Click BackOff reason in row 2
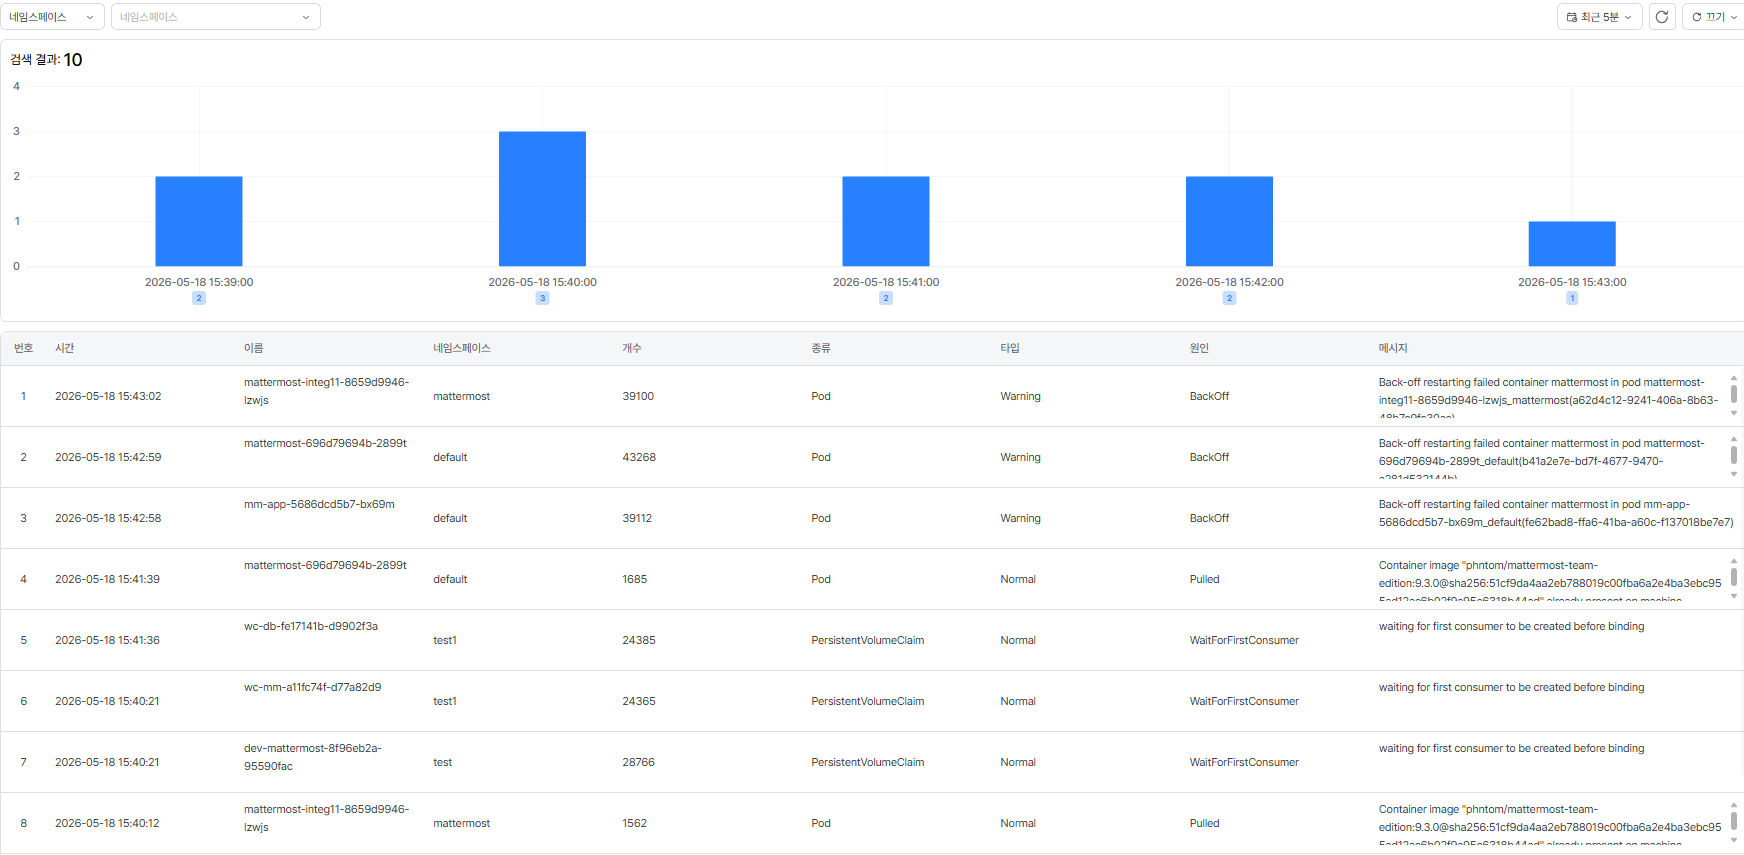1744x855 pixels. 1209,457
